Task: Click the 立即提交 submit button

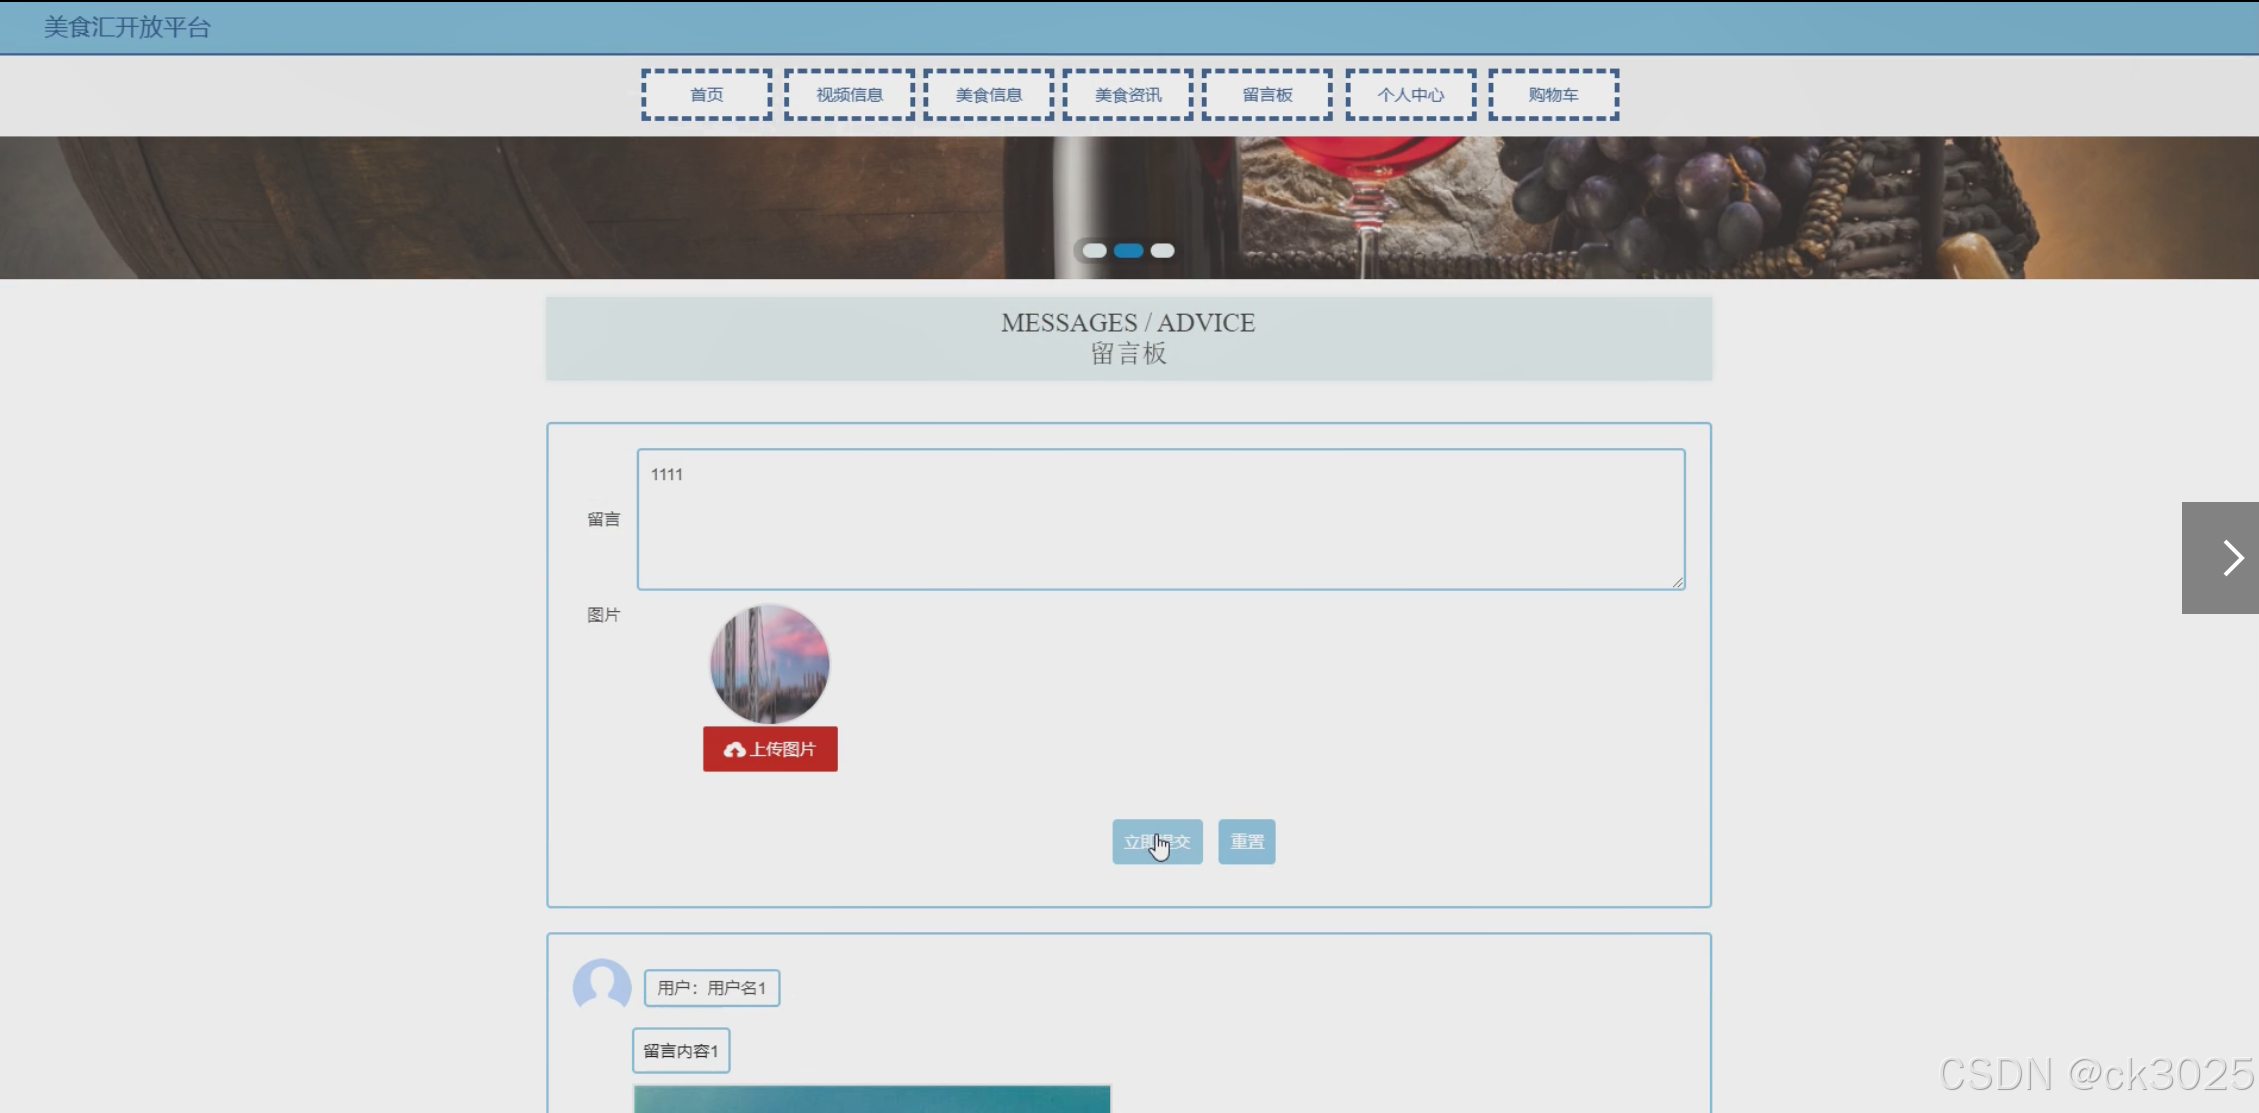Action: [x=1157, y=842]
